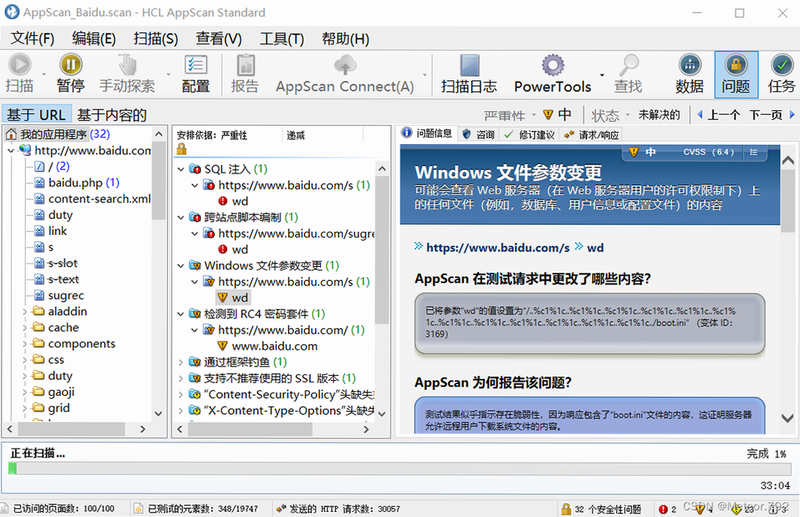Open the 问题信息 tab
The image size is (800, 517).
428,134
